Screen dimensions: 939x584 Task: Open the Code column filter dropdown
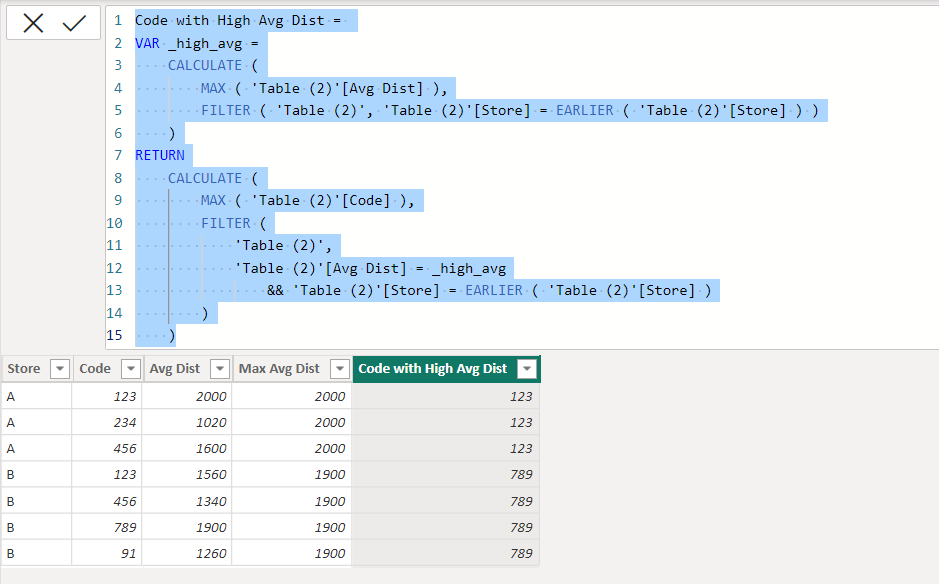tap(131, 369)
